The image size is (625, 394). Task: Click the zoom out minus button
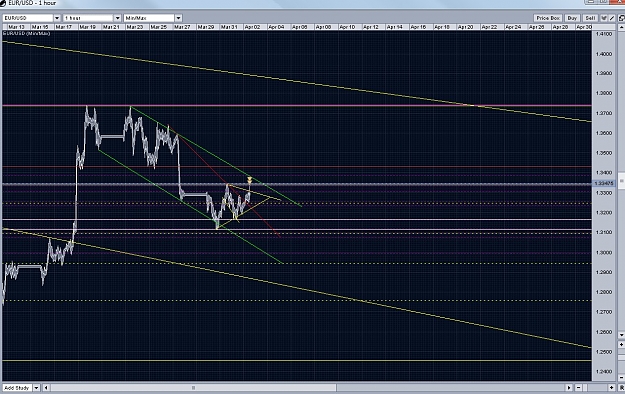pyautogui.click(x=578, y=388)
